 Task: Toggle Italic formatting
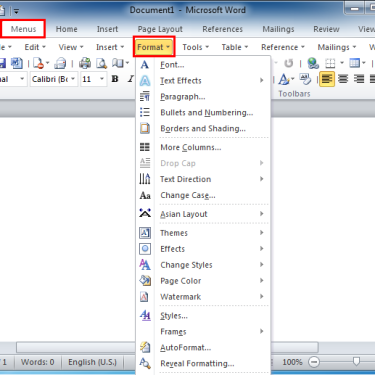click(130, 79)
